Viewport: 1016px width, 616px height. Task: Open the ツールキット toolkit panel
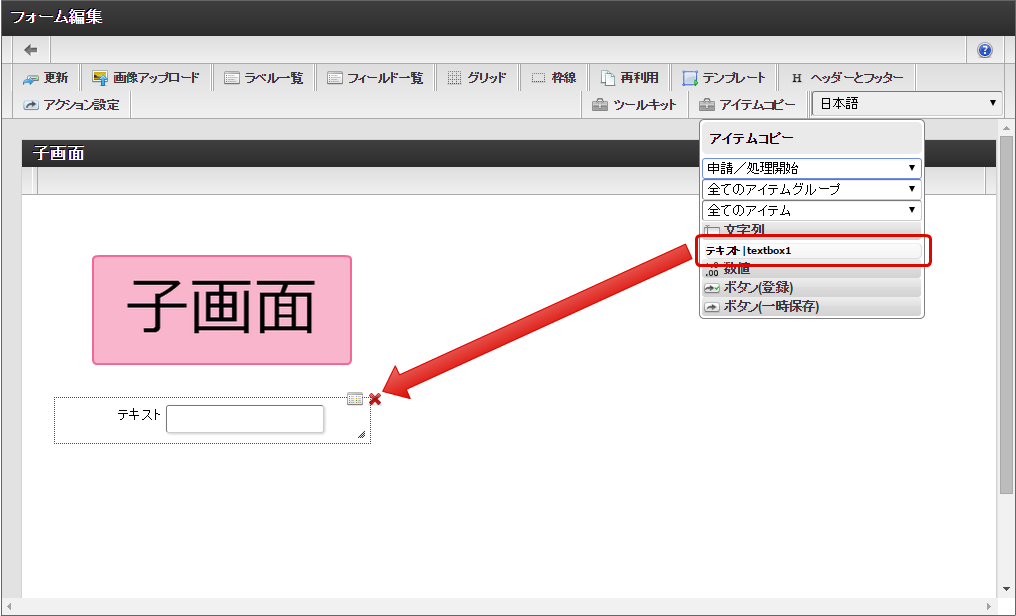coord(634,105)
